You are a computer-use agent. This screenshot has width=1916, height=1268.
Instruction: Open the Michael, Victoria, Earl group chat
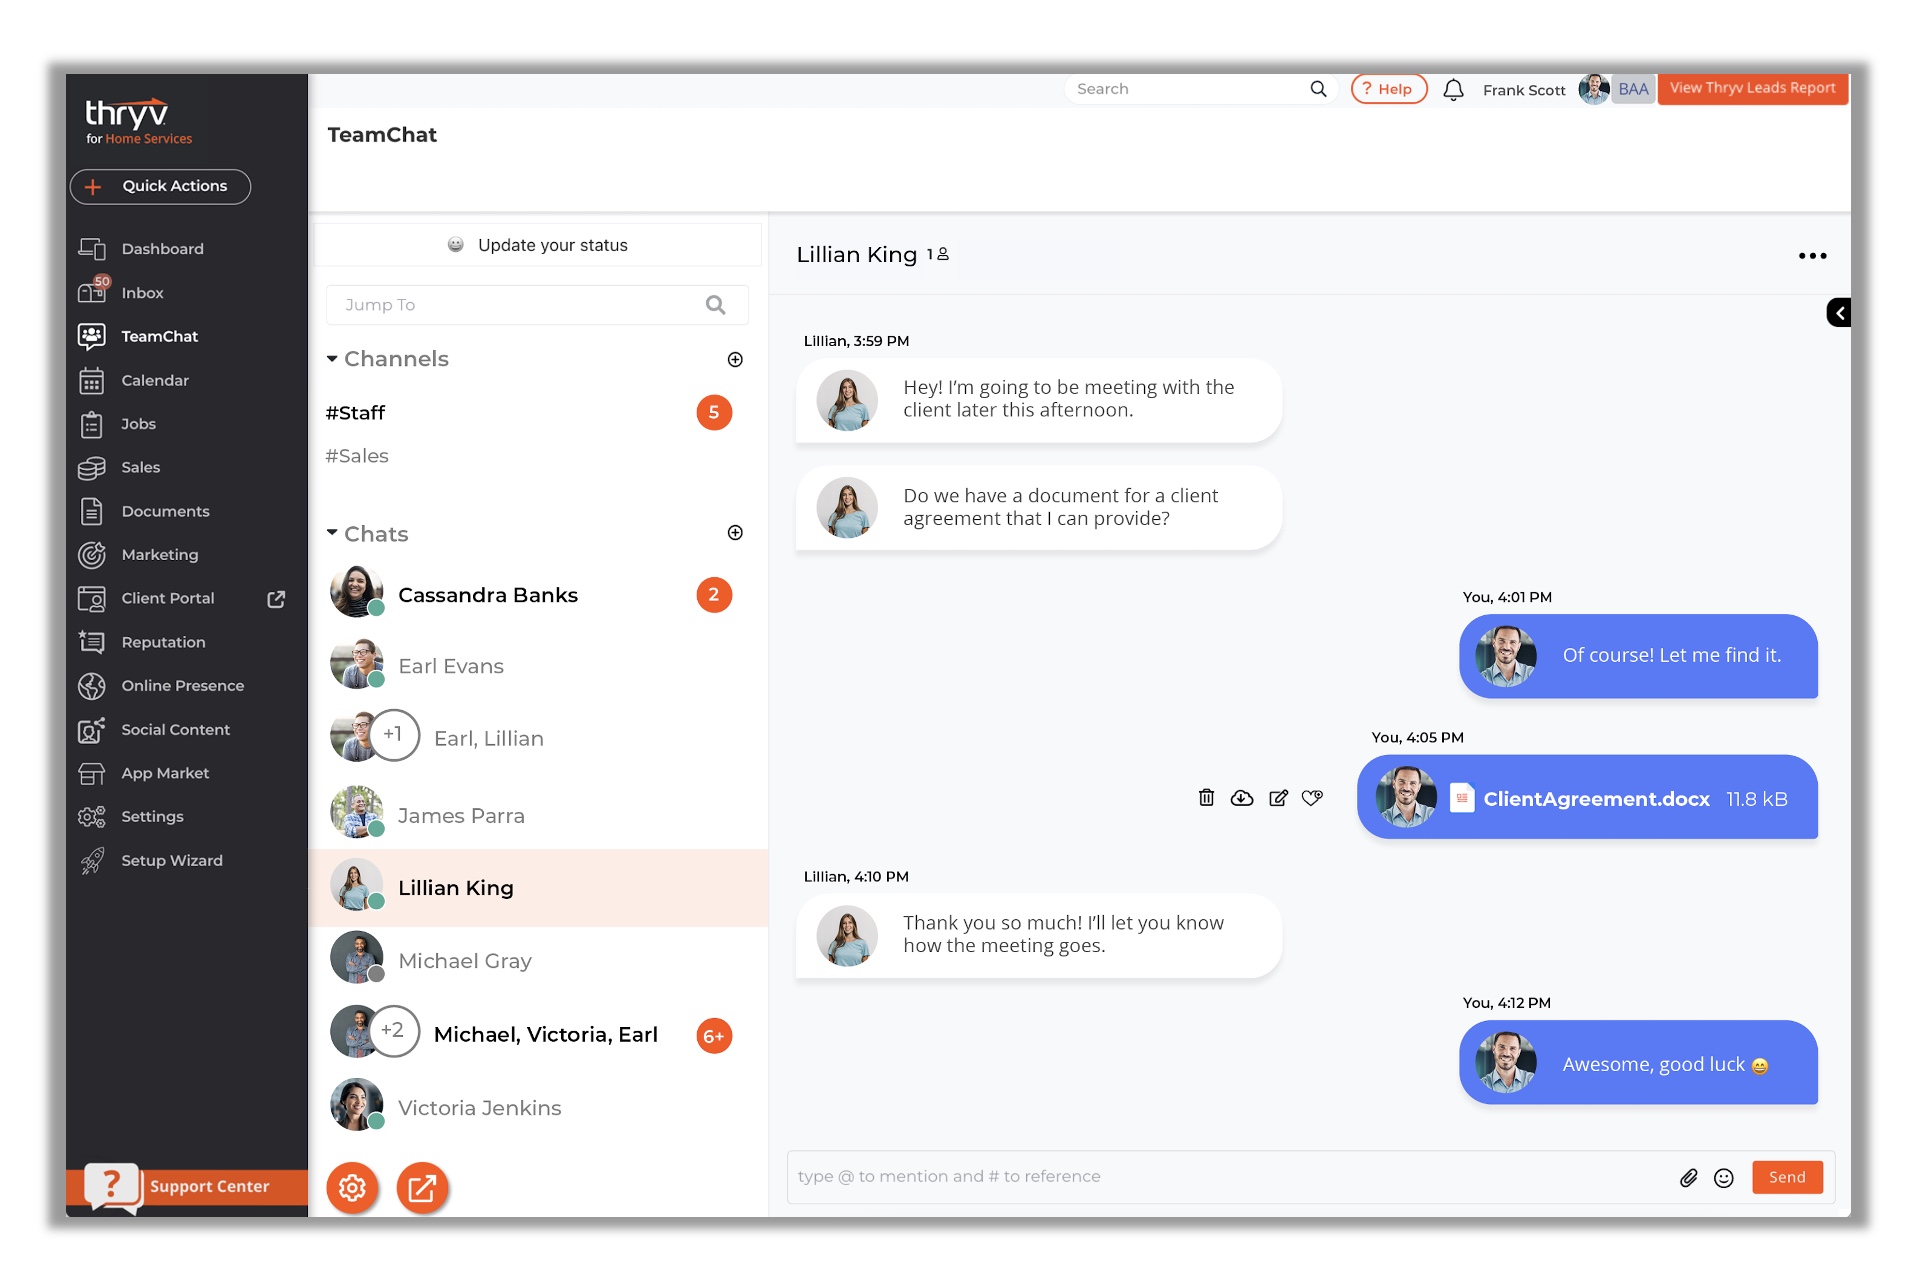click(537, 1034)
